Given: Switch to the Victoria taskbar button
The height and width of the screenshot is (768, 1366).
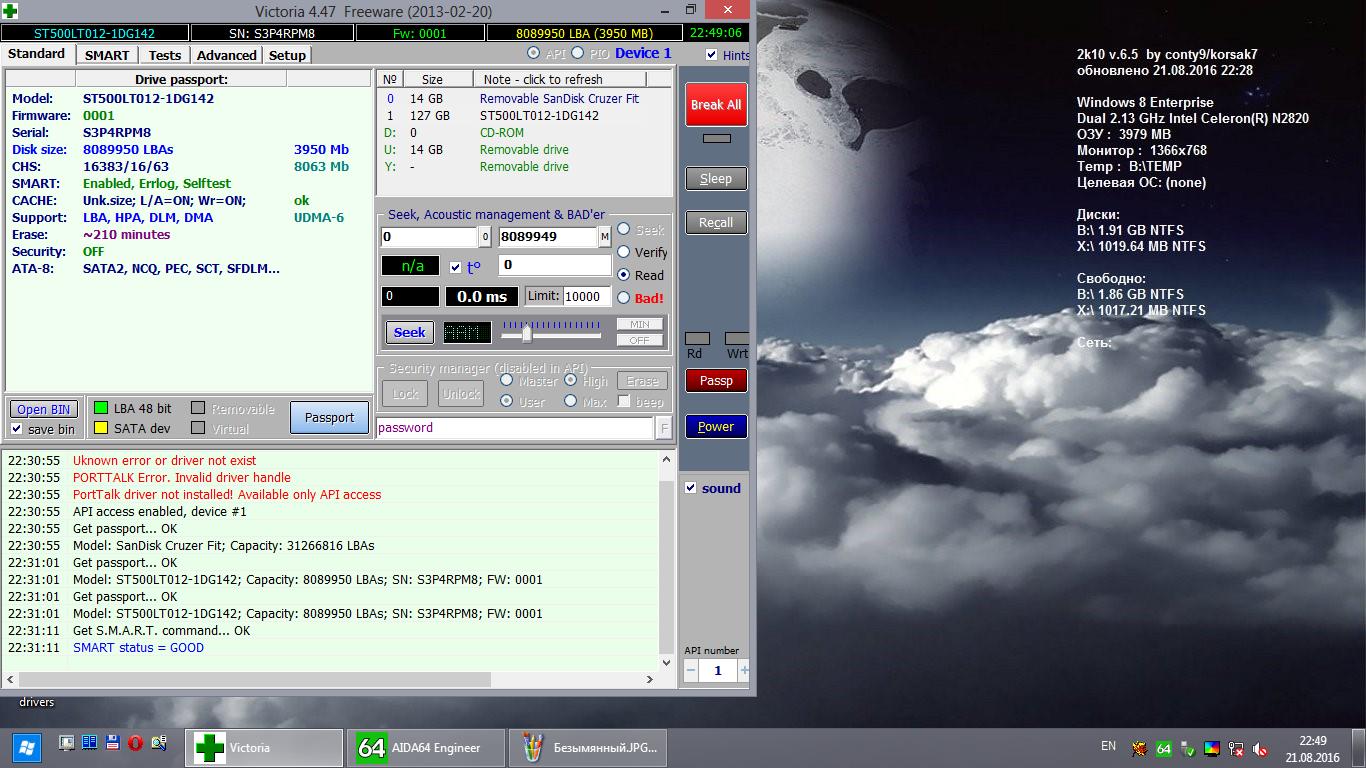Looking at the screenshot, I should (264, 748).
